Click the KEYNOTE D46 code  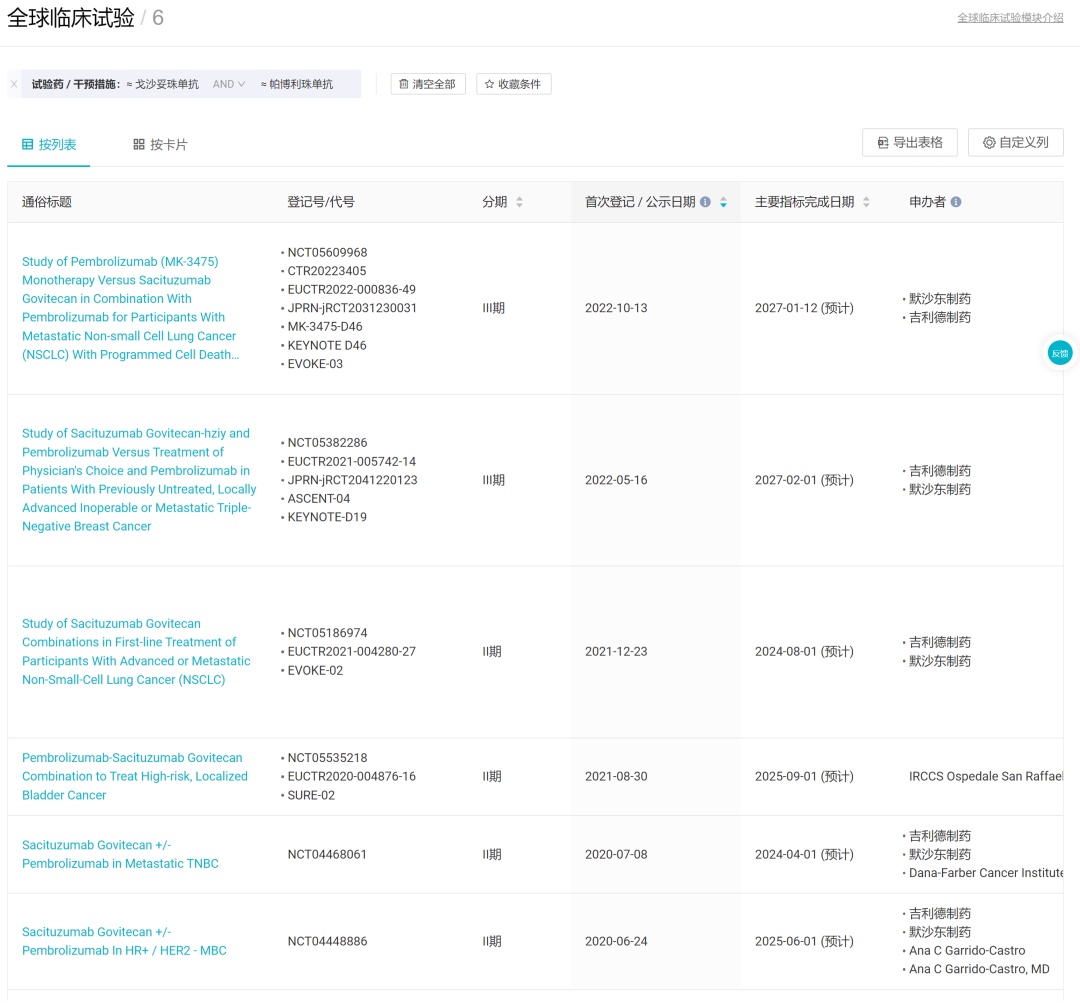tap(326, 346)
